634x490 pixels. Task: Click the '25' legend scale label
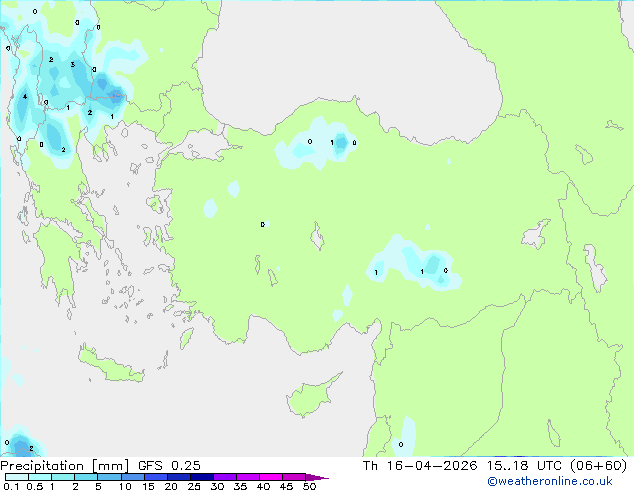(x=194, y=486)
